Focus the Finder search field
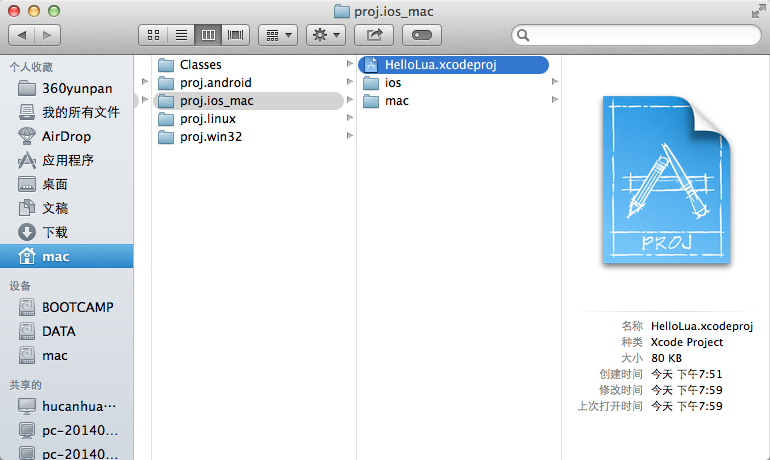 636,35
